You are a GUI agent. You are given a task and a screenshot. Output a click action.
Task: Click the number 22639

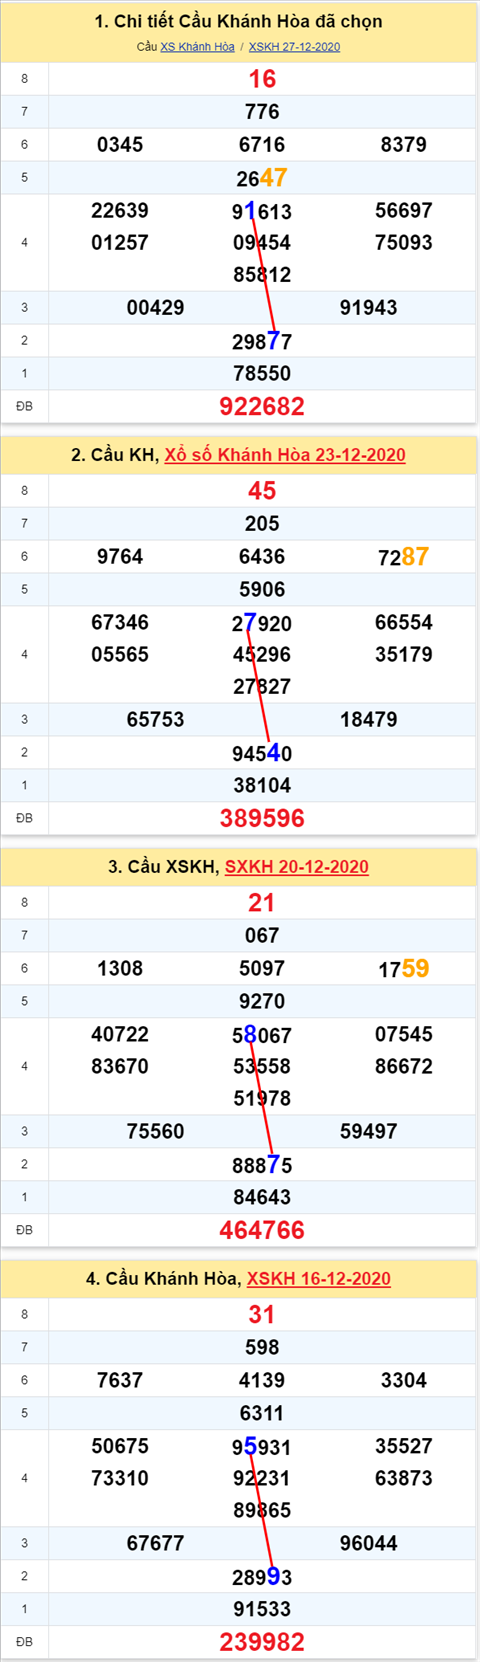(120, 211)
